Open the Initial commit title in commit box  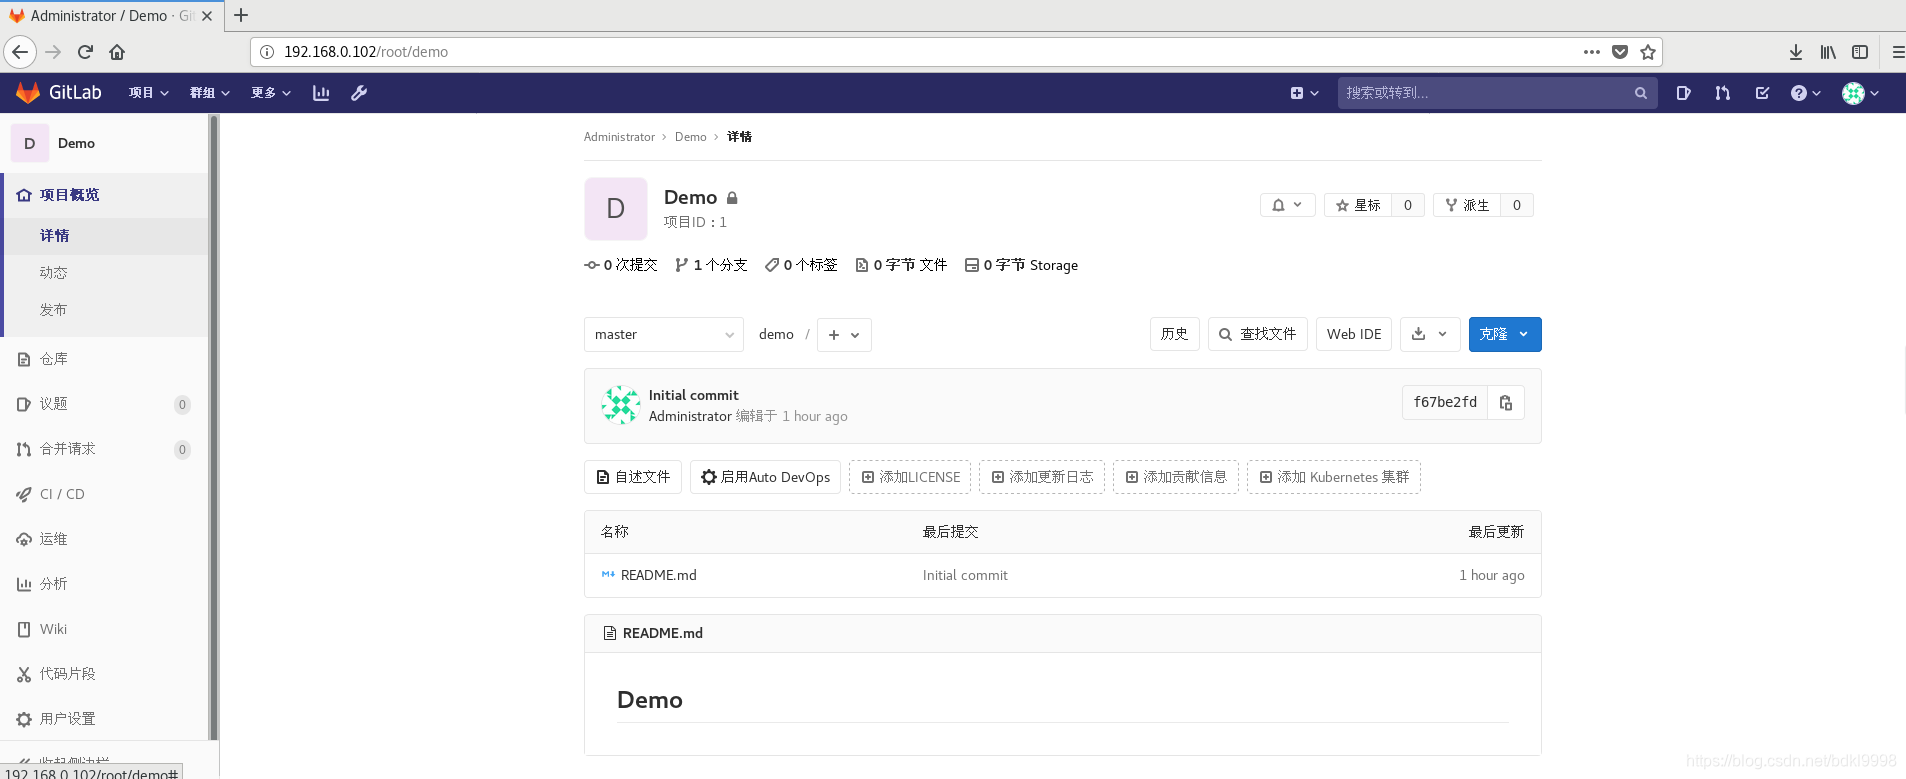[693, 395]
